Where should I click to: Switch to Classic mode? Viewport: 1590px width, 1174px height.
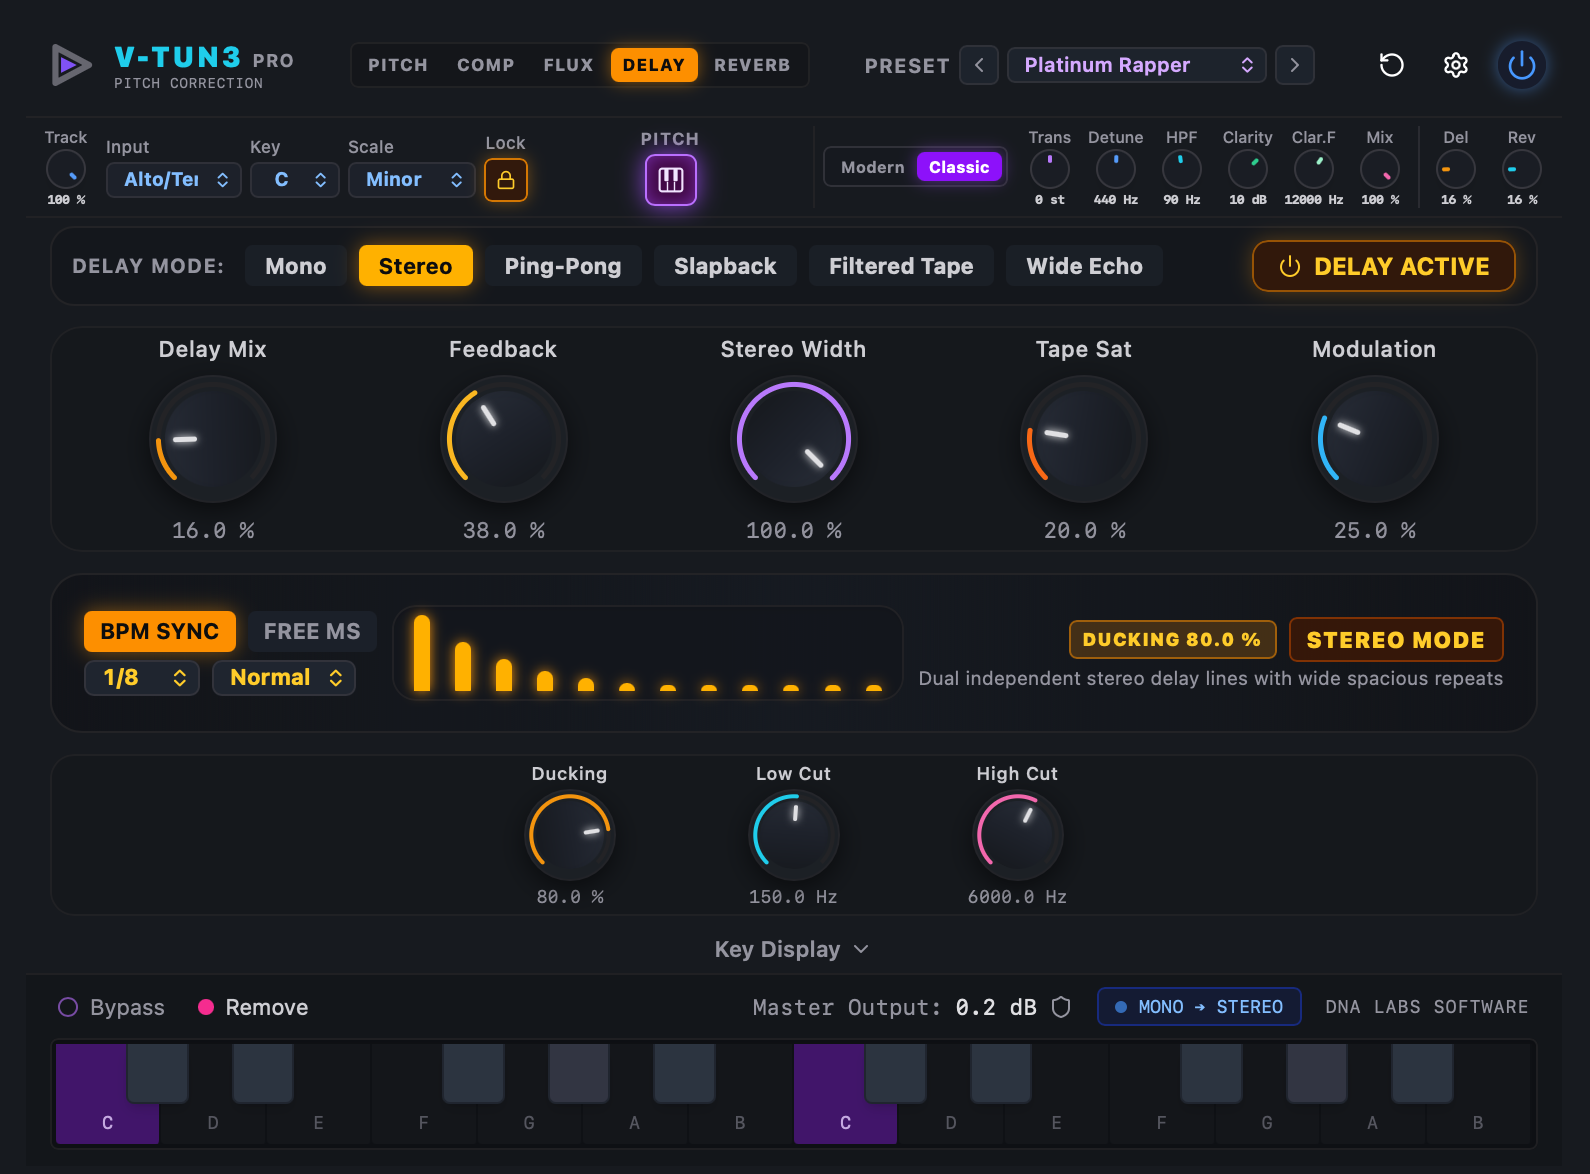pyautogui.click(x=959, y=167)
